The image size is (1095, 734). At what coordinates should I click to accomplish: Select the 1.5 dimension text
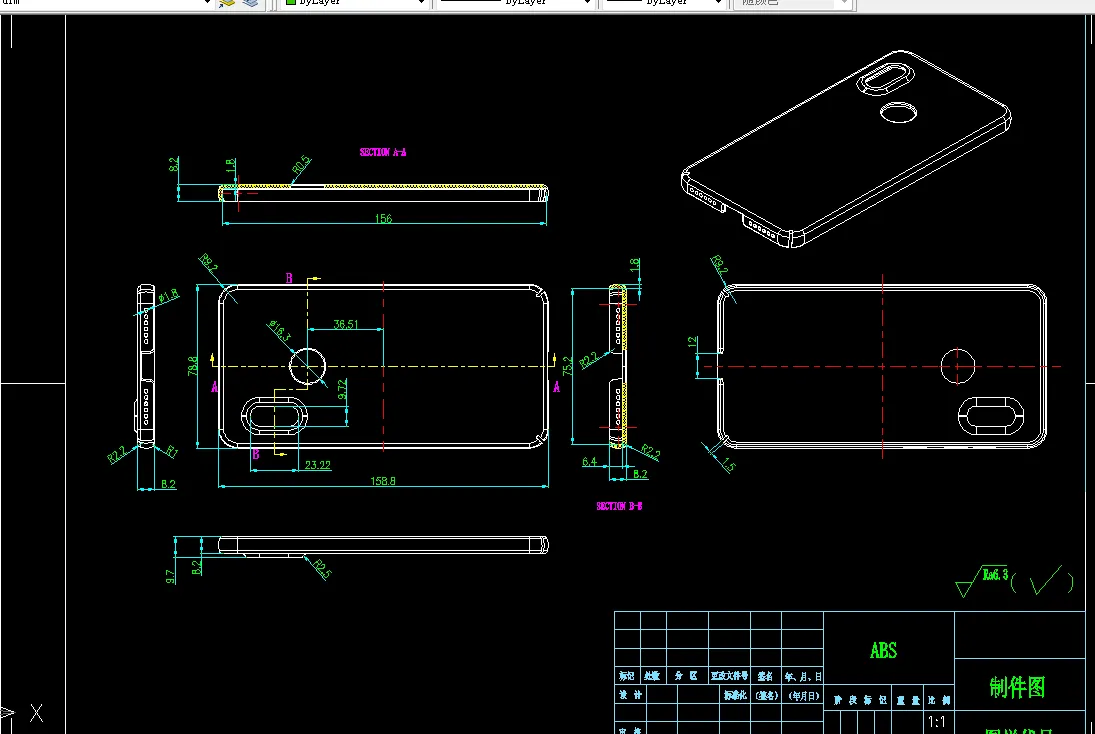point(728,464)
